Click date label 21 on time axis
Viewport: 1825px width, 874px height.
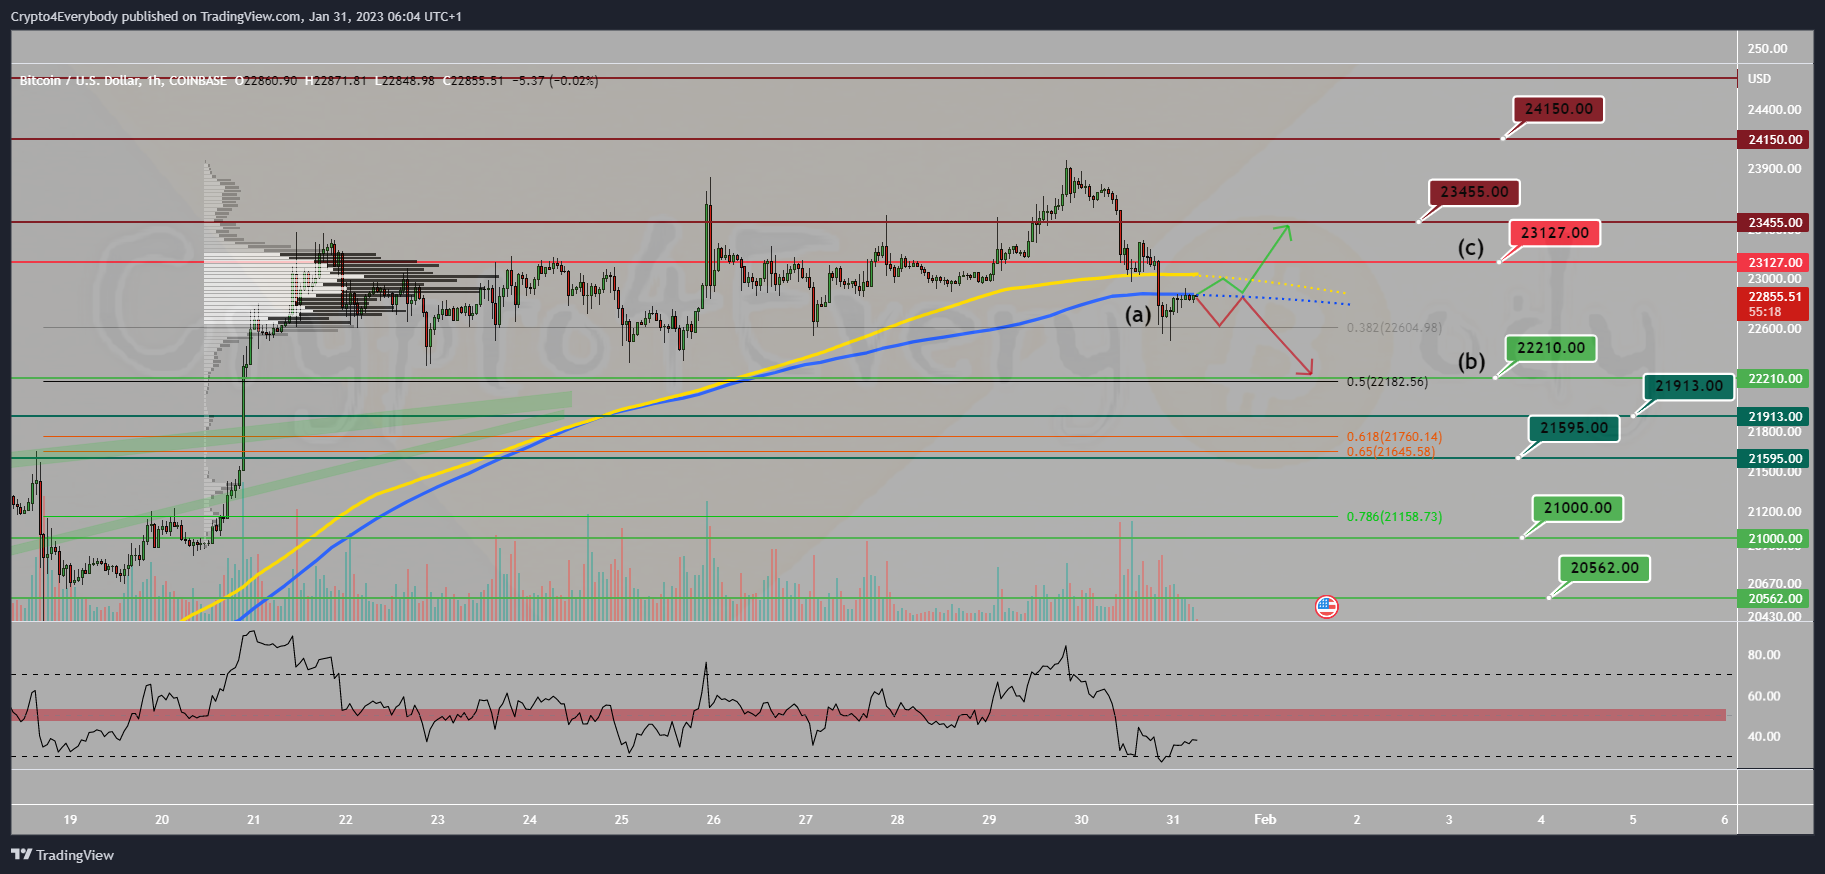pyautogui.click(x=254, y=820)
